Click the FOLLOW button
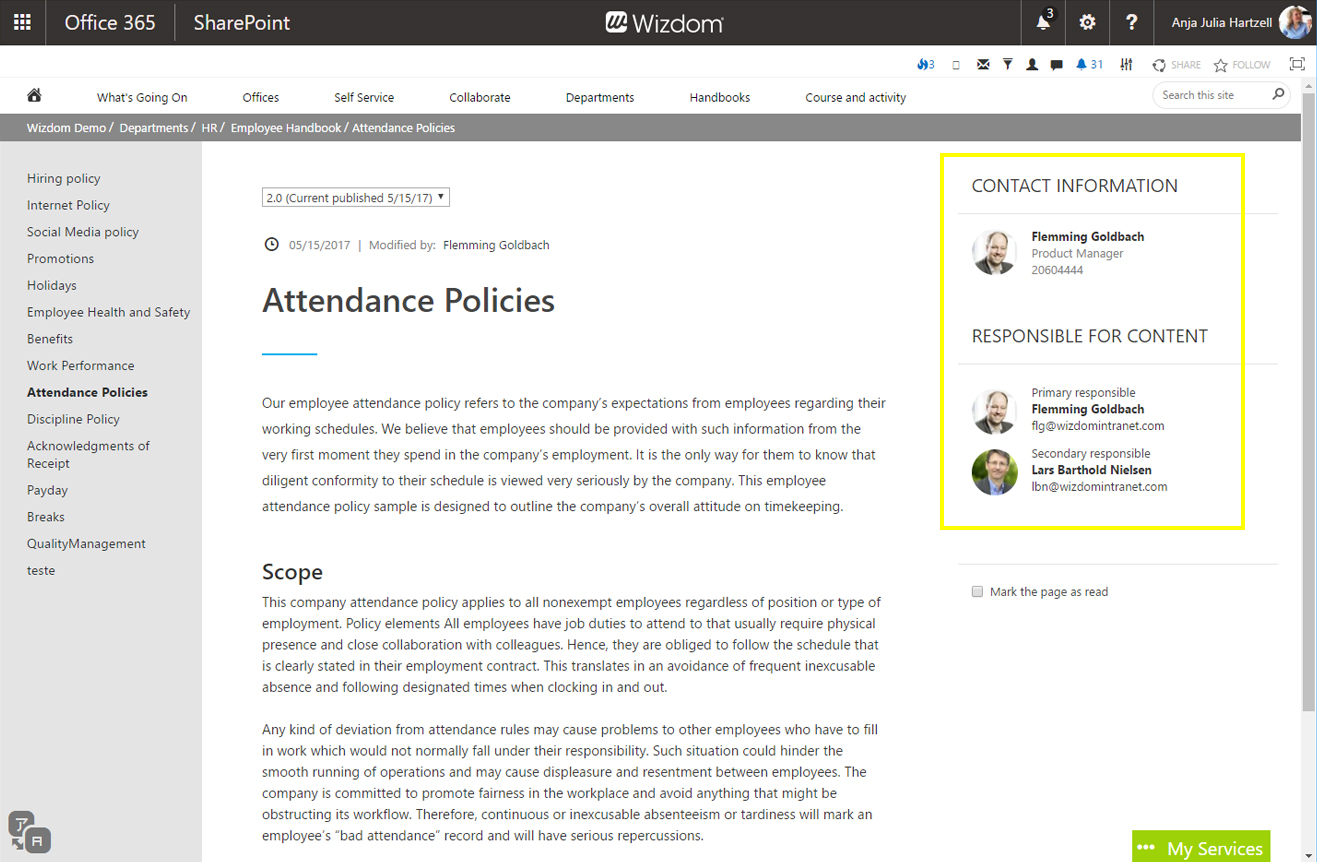 pos(1242,65)
